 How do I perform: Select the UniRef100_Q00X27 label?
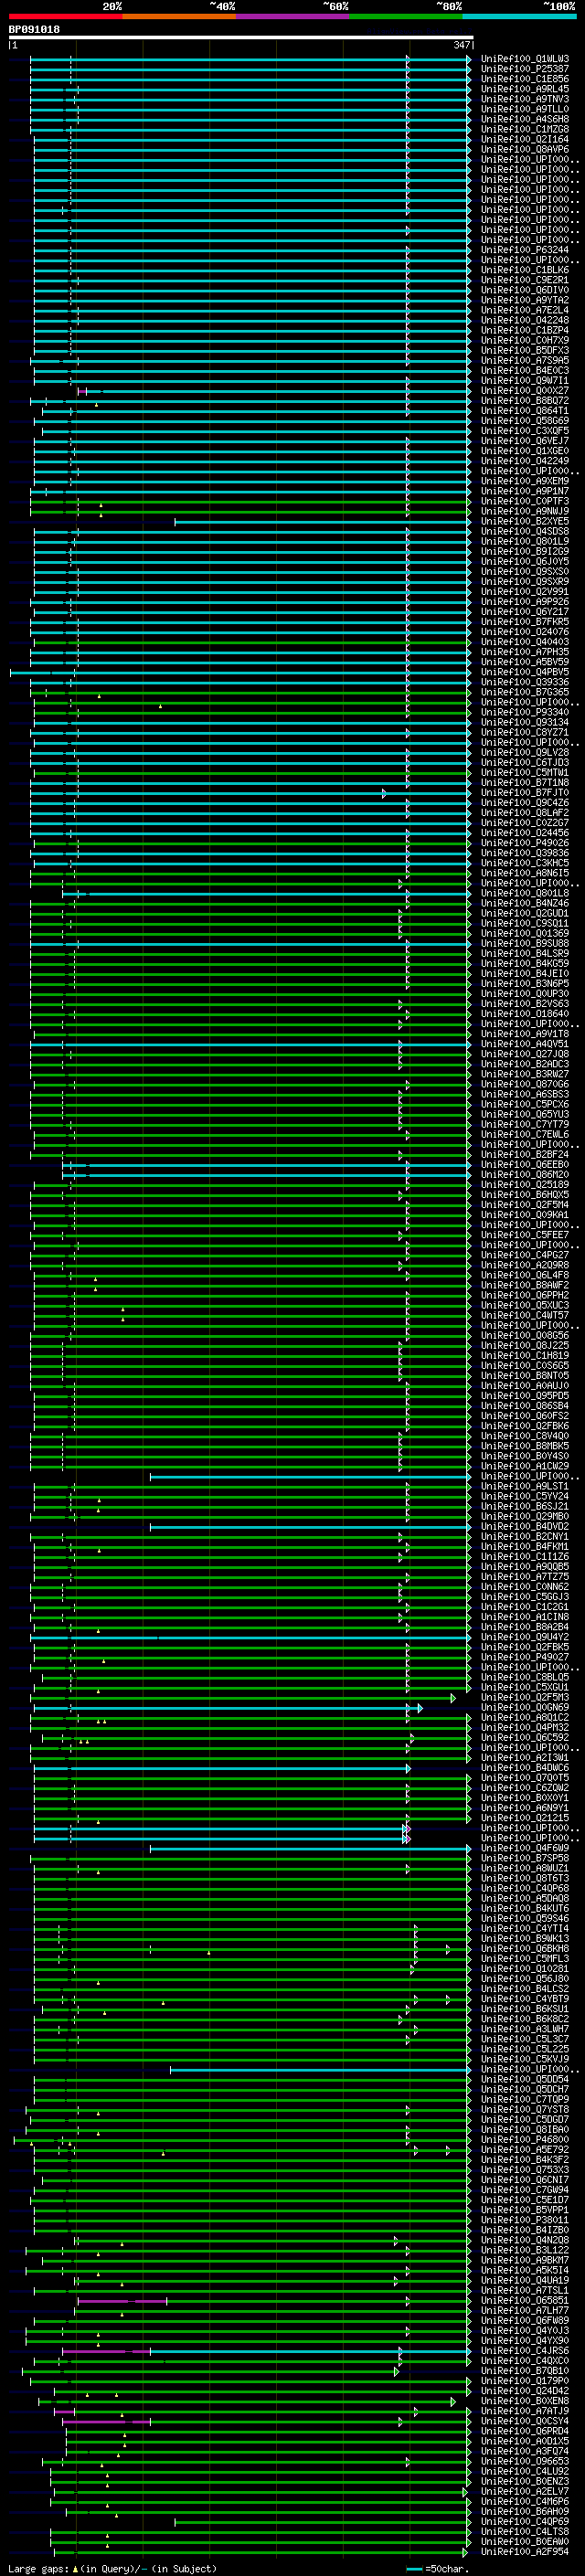[525, 391]
